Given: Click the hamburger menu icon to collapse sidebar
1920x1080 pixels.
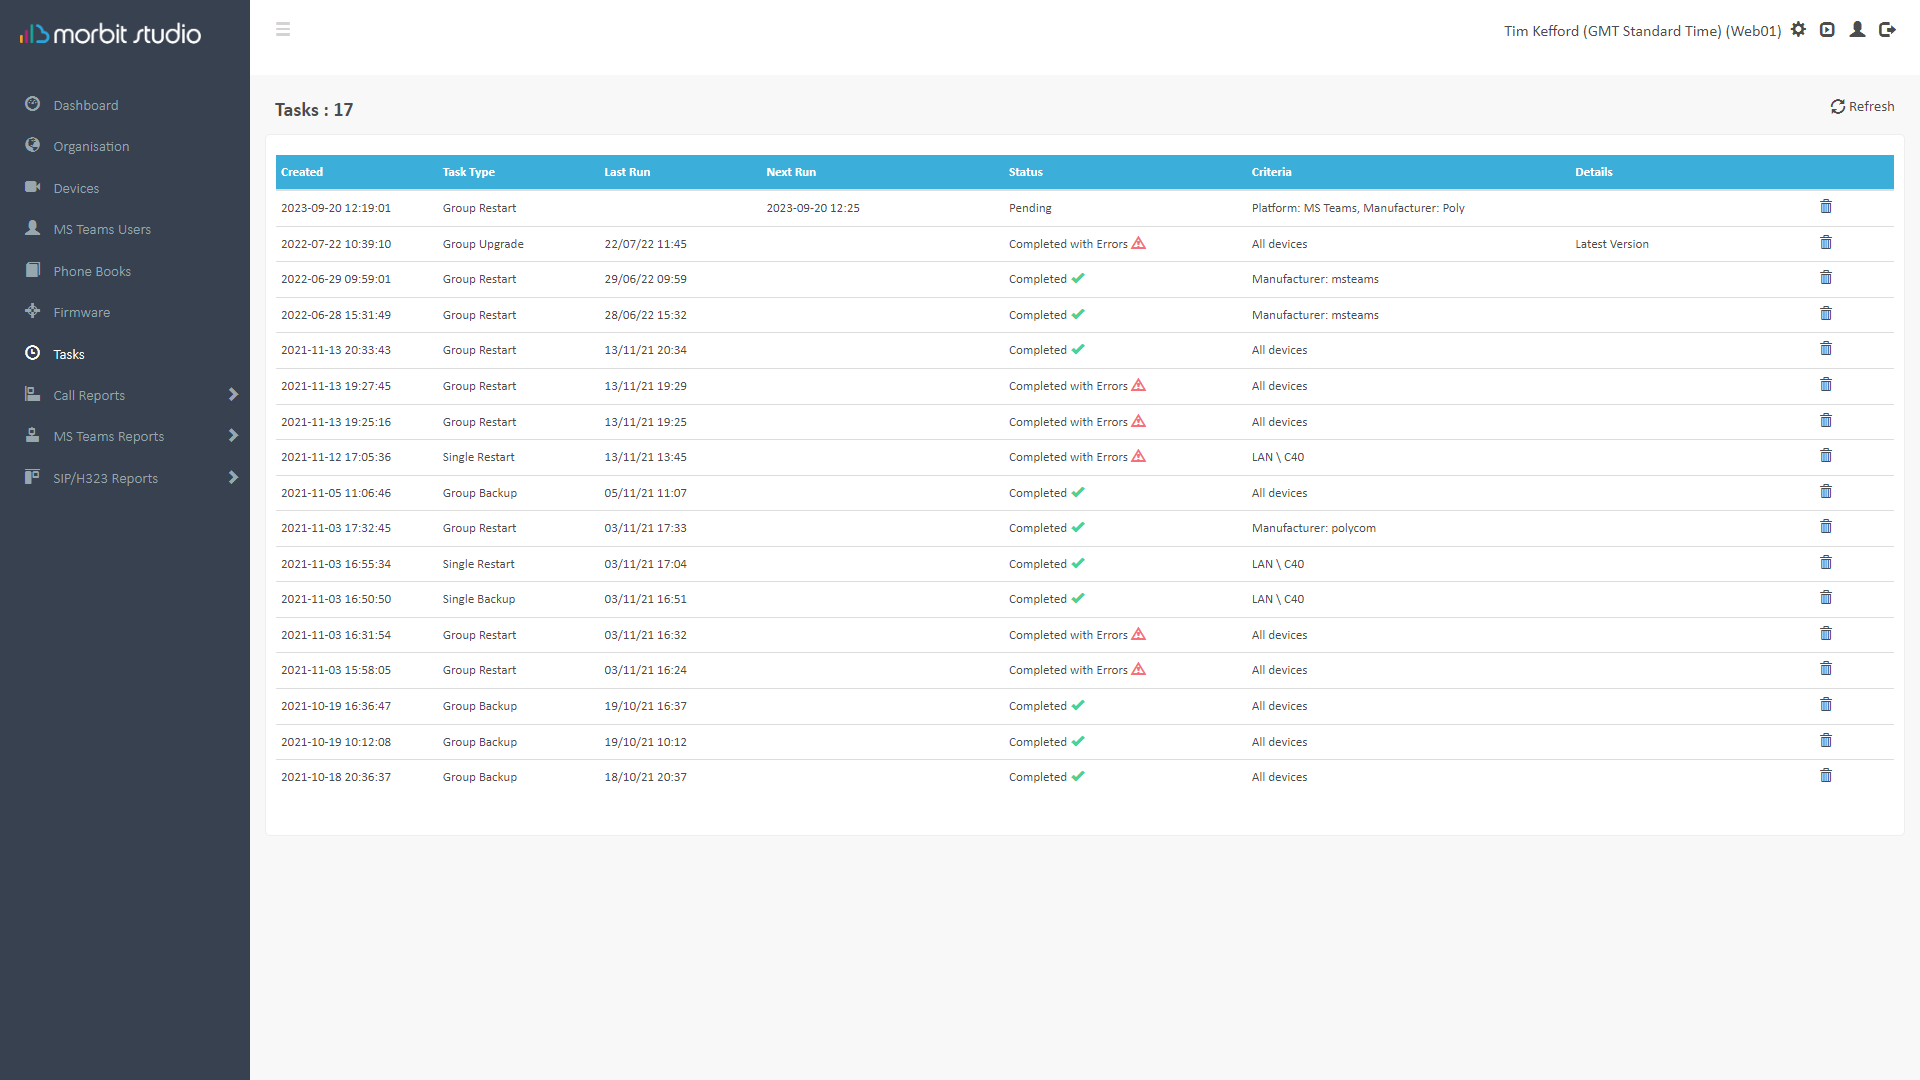Looking at the screenshot, I should (283, 29).
